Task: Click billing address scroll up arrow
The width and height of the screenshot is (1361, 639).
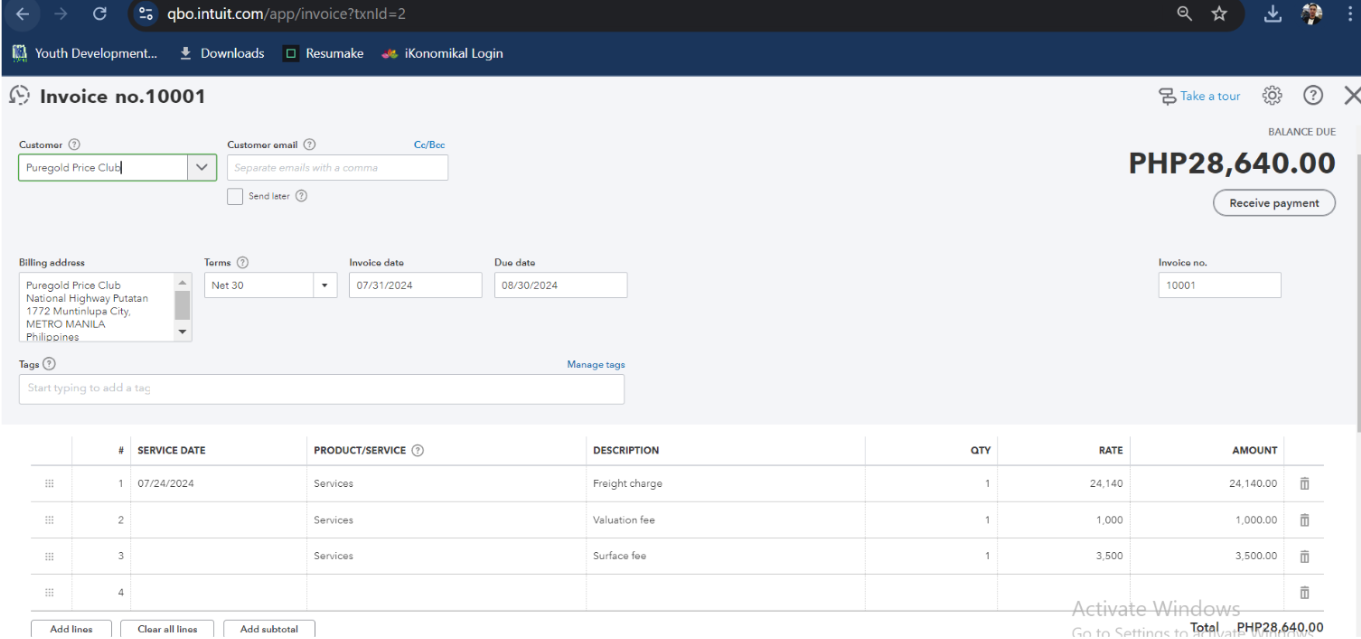Action: [x=182, y=281]
